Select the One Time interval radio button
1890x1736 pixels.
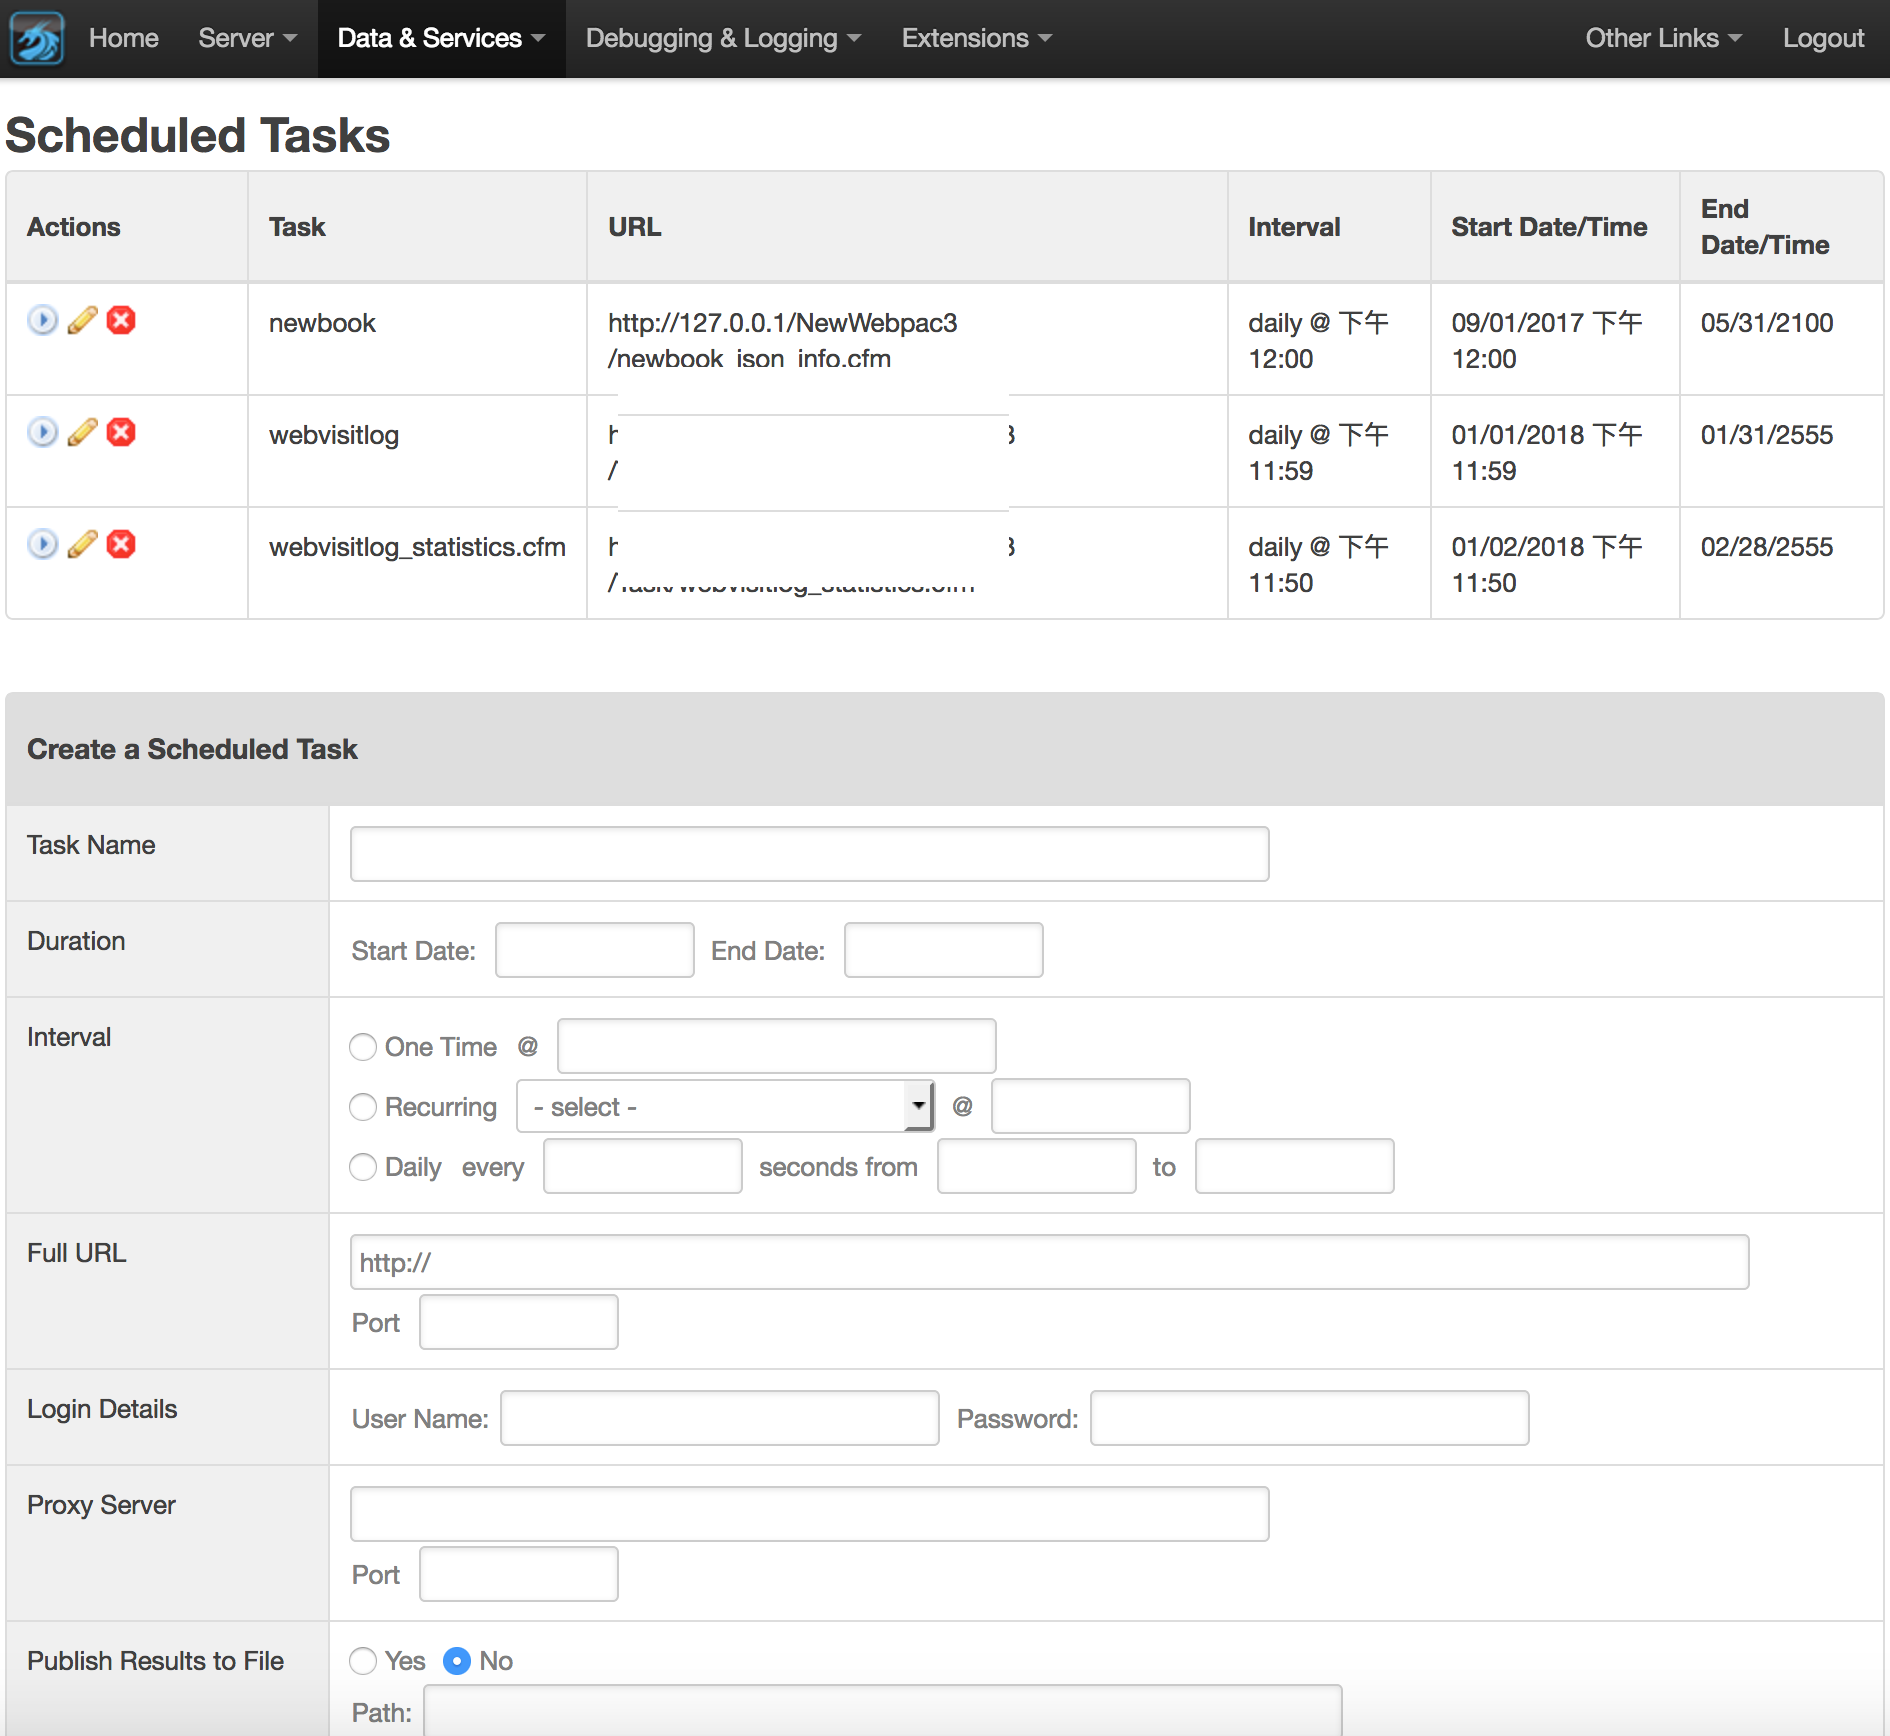pyautogui.click(x=363, y=1047)
